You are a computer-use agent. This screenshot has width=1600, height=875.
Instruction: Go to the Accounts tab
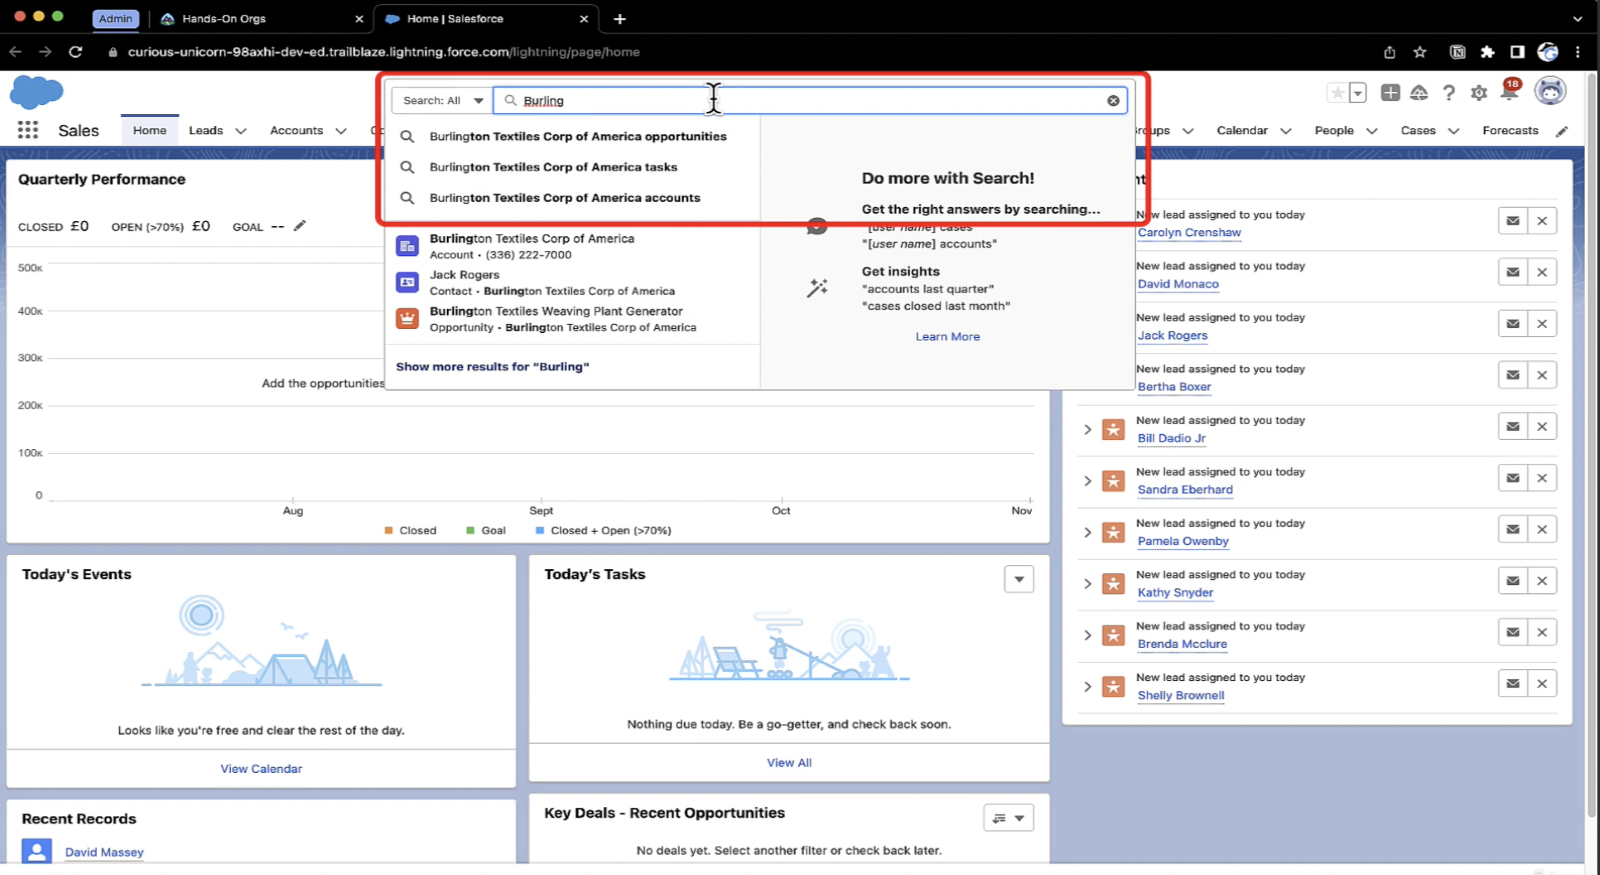[x=297, y=130]
